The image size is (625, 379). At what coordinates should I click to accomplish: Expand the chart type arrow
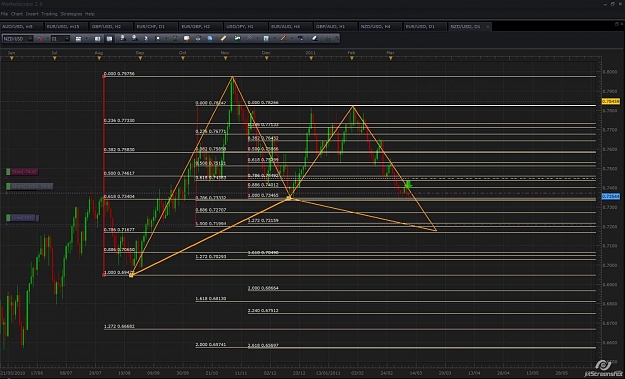coord(86,39)
